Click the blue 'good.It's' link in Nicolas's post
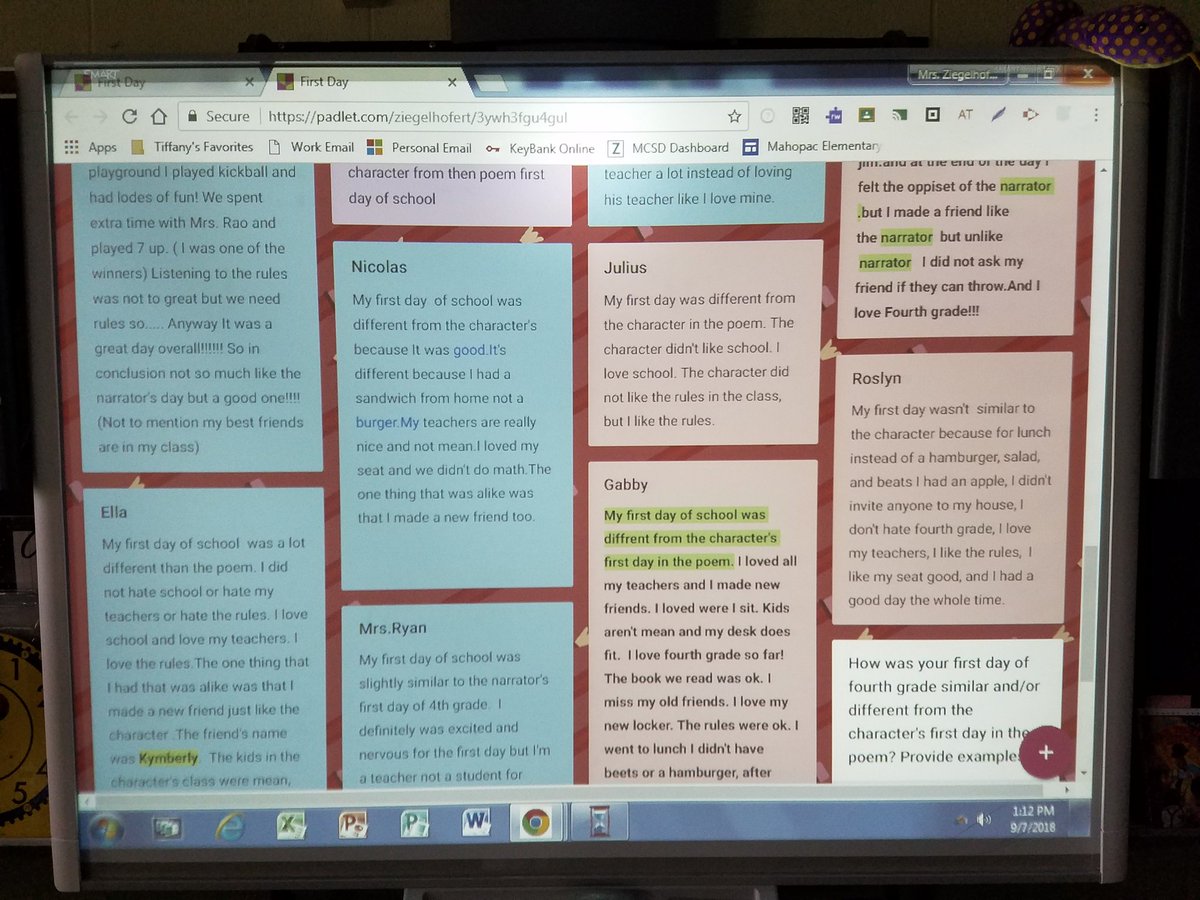This screenshot has height=900, width=1200. coord(480,350)
